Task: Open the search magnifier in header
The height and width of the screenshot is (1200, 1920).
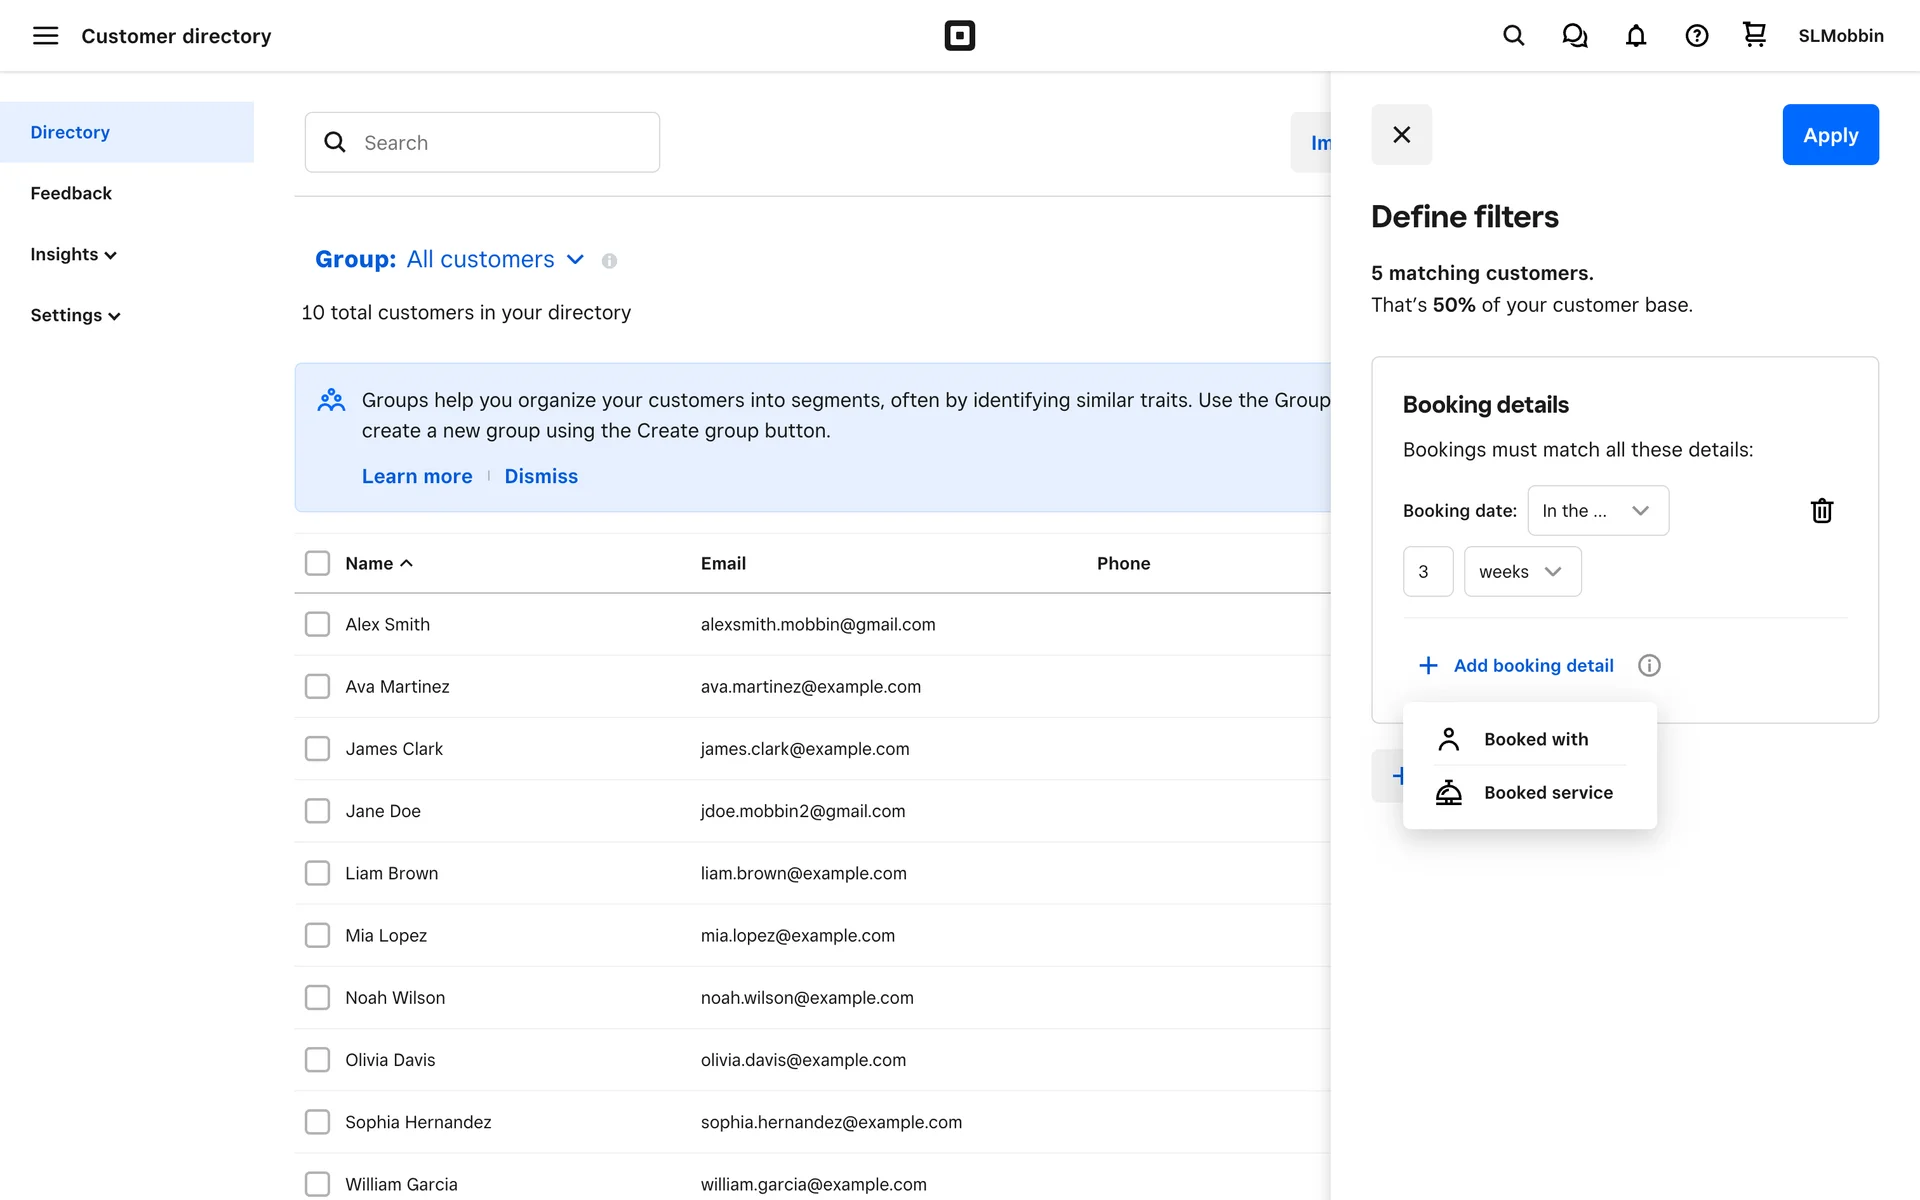Action: (1513, 36)
